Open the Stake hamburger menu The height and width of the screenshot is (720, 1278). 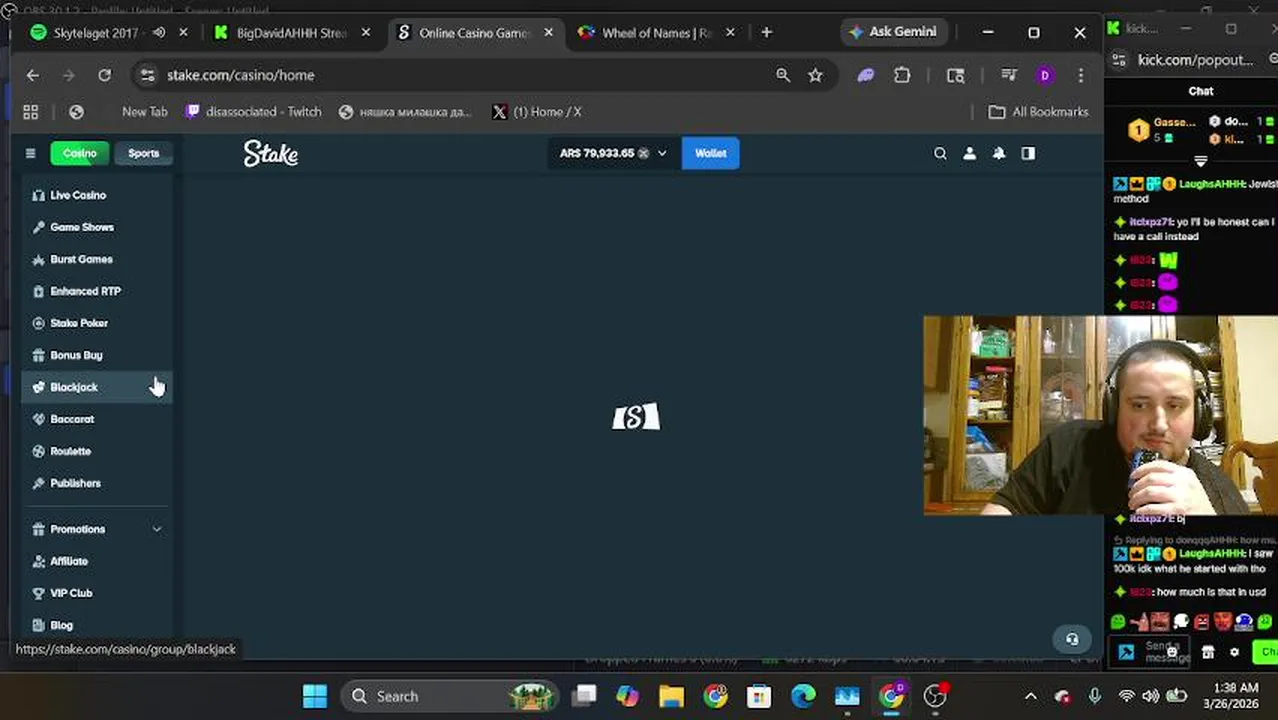(x=30, y=153)
